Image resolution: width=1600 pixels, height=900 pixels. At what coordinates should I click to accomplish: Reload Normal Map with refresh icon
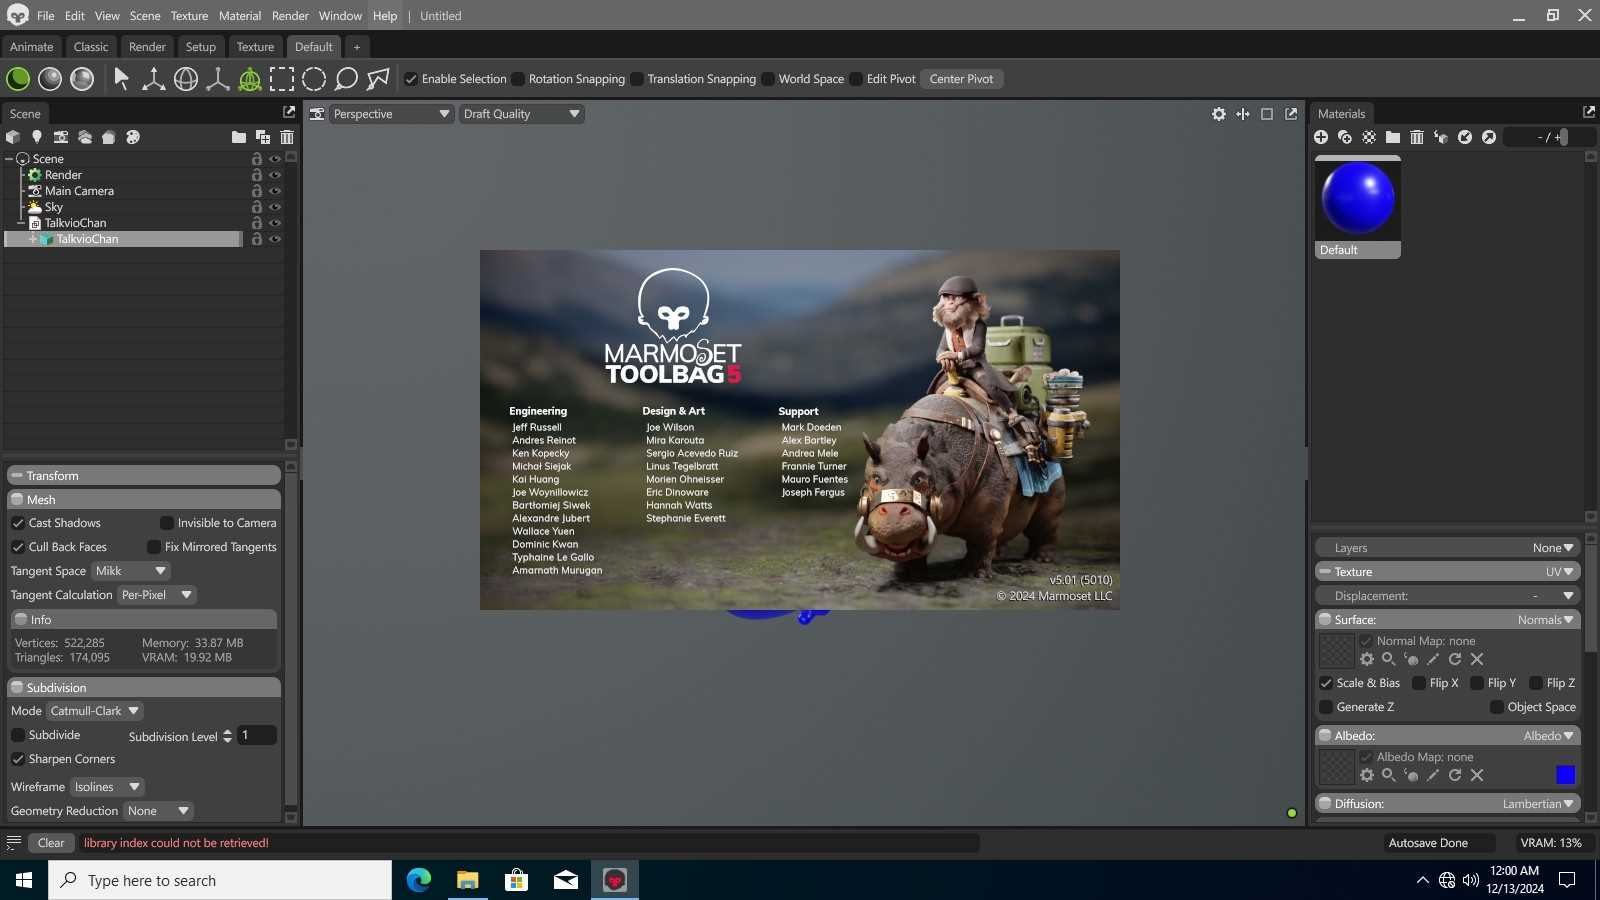[x=1455, y=659]
